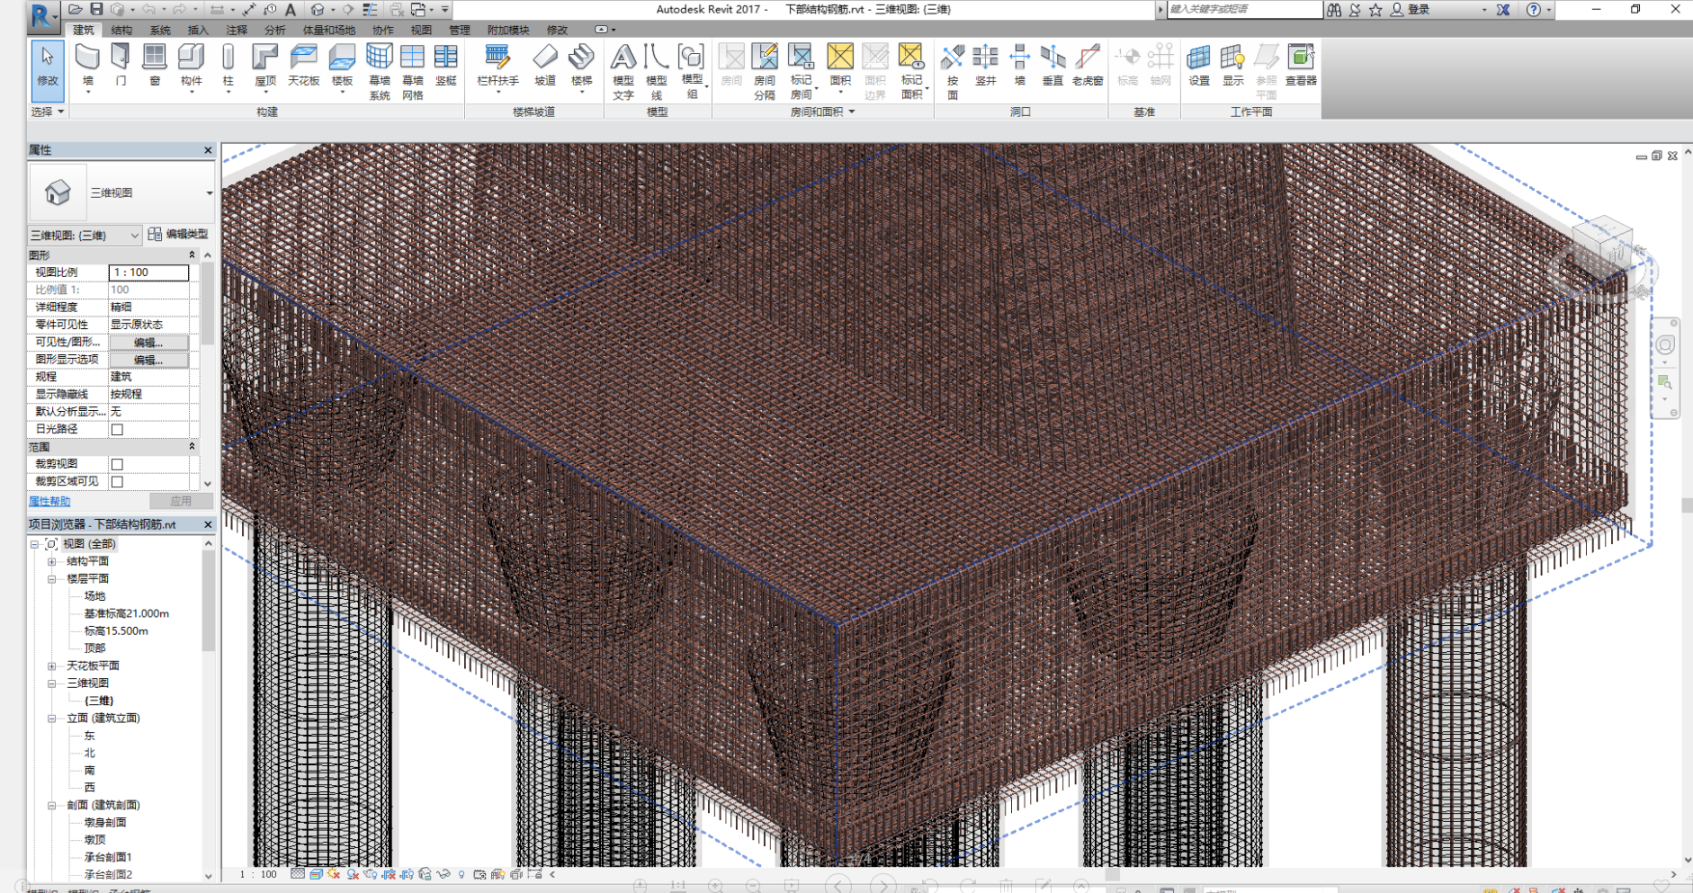Open the 属性帮助 link

tap(49, 501)
